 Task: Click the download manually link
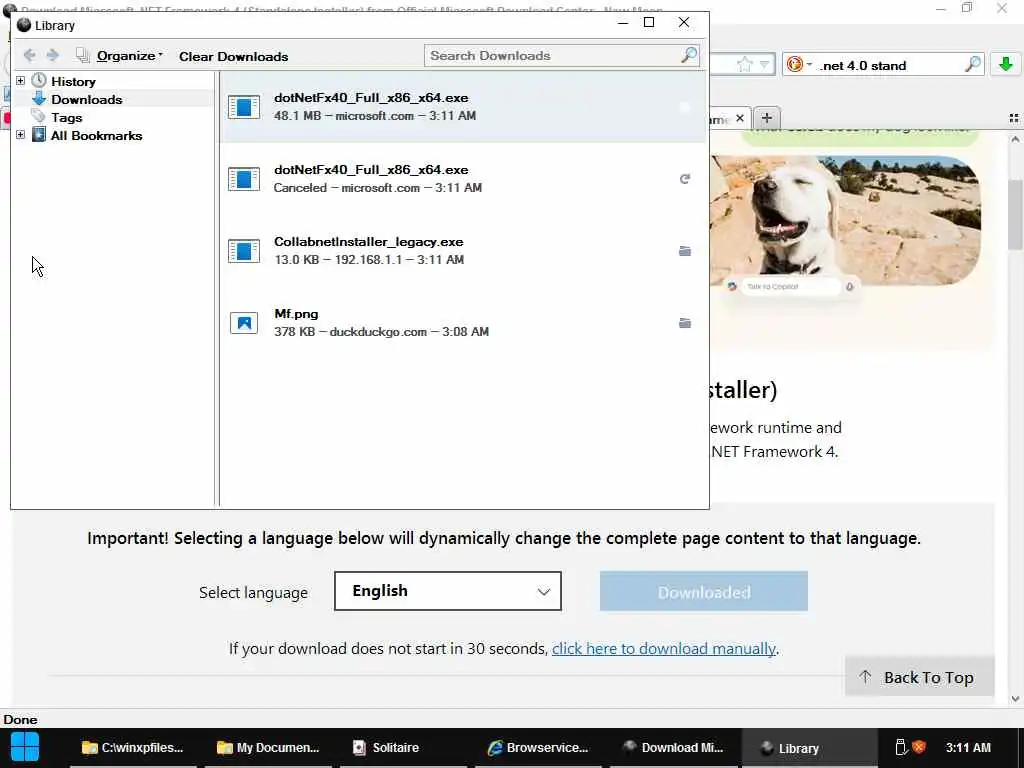coord(664,648)
